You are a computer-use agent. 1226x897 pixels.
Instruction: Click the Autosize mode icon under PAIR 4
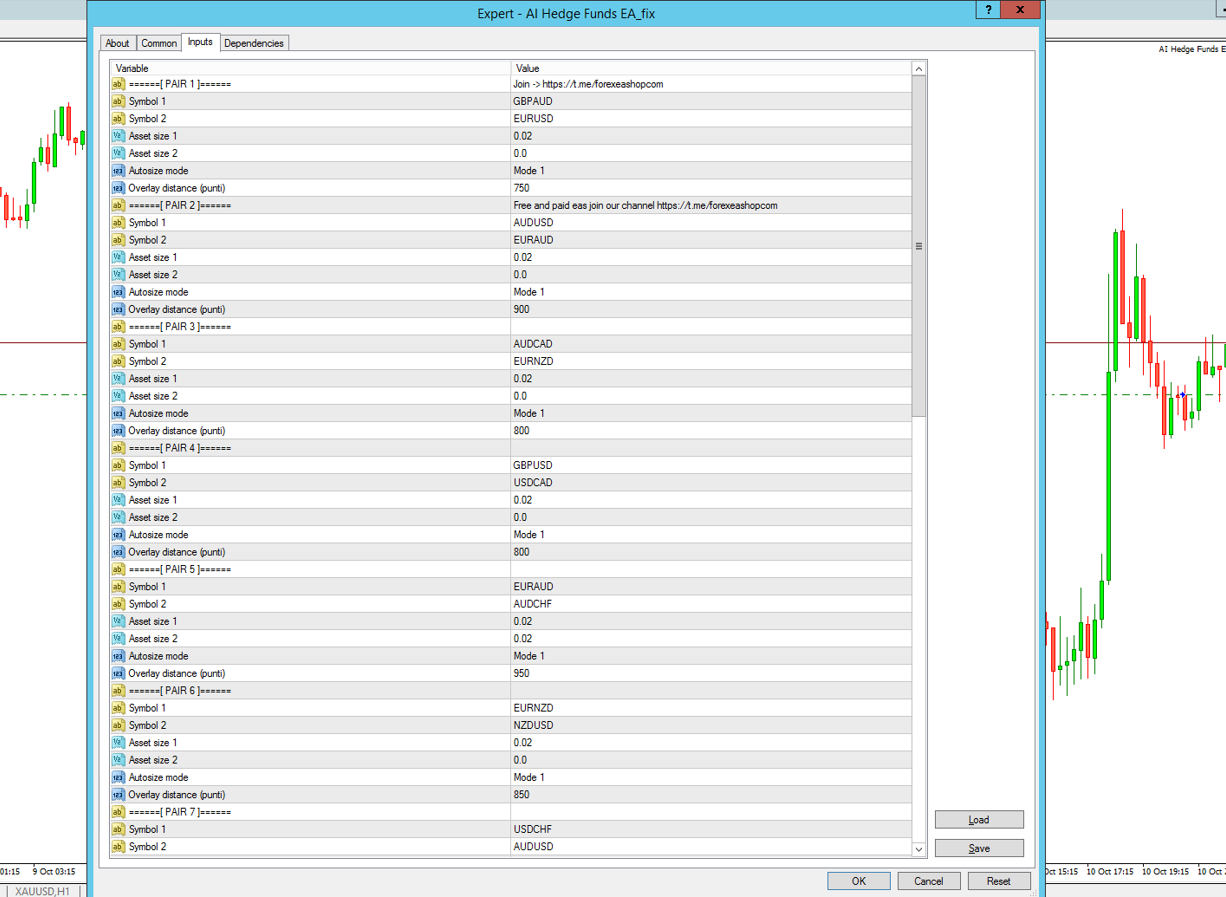click(x=118, y=535)
